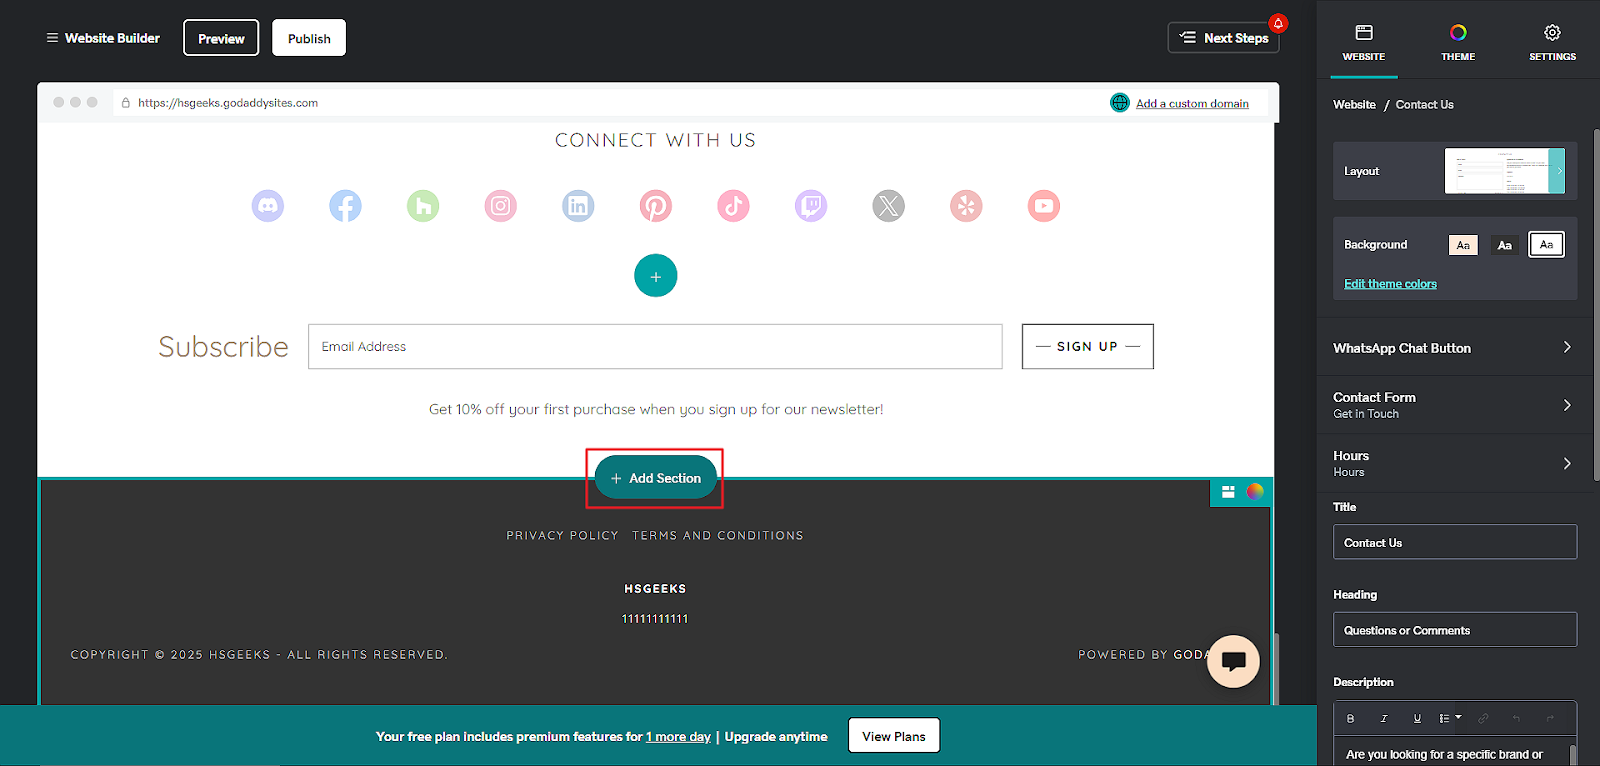
Task: Click the notification bell badge on Next Steps
Action: [x=1278, y=23]
